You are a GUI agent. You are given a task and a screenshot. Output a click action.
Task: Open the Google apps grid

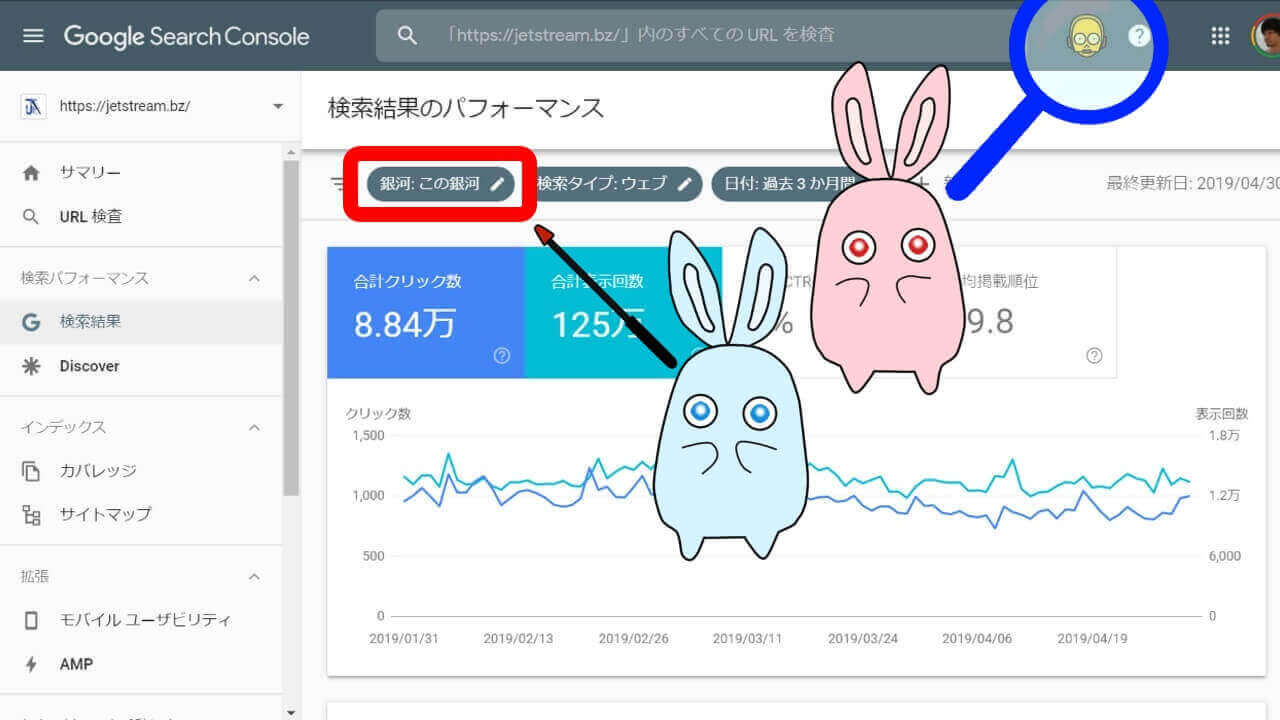click(x=1220, y=36)
